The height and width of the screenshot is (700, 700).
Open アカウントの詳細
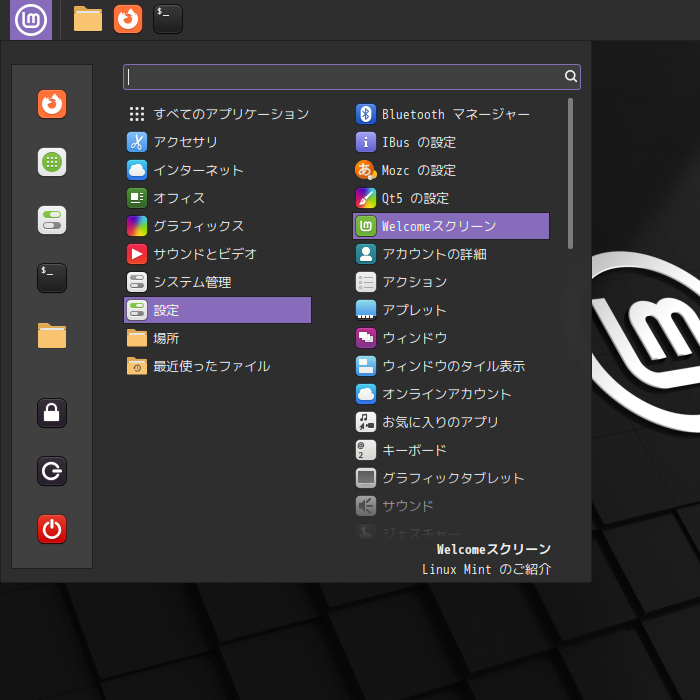pyautogui.click(x=451, y=254)
